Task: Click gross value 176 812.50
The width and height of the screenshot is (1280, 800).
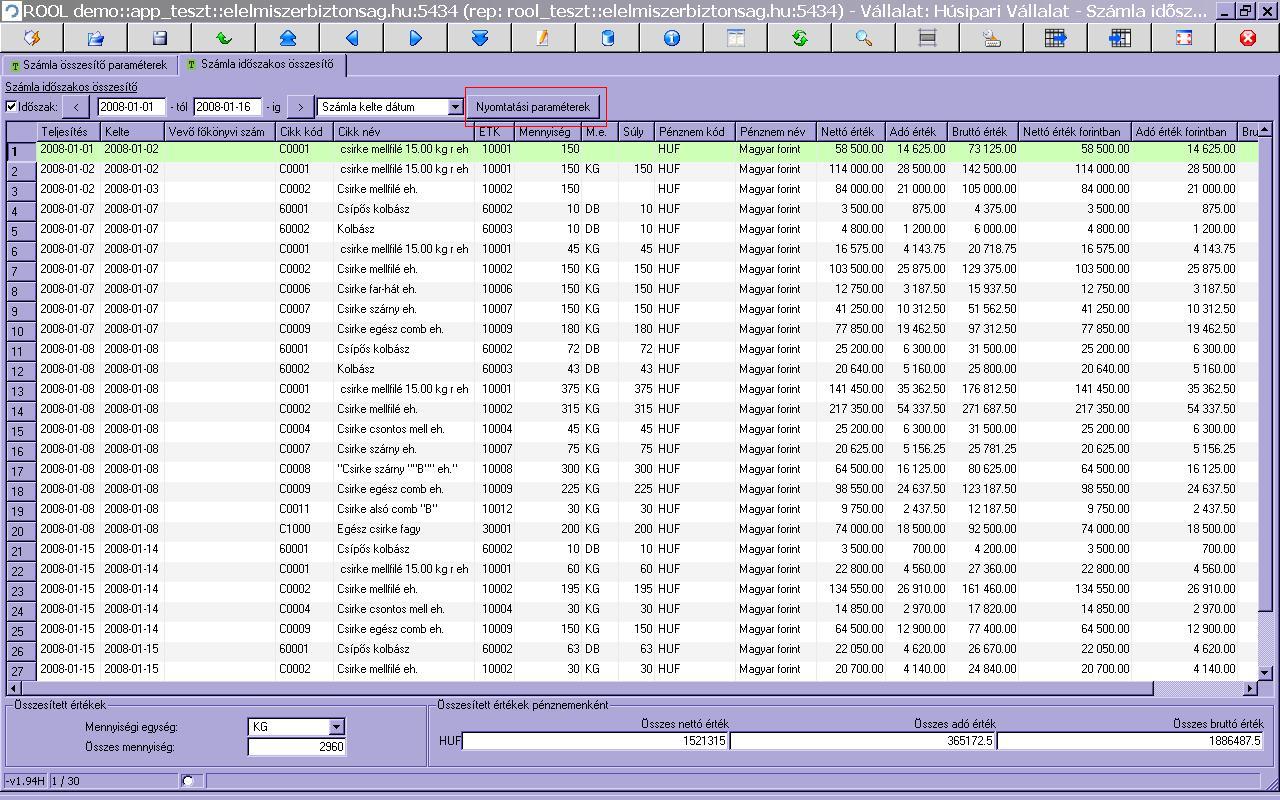Action: (x=984, y=389)
